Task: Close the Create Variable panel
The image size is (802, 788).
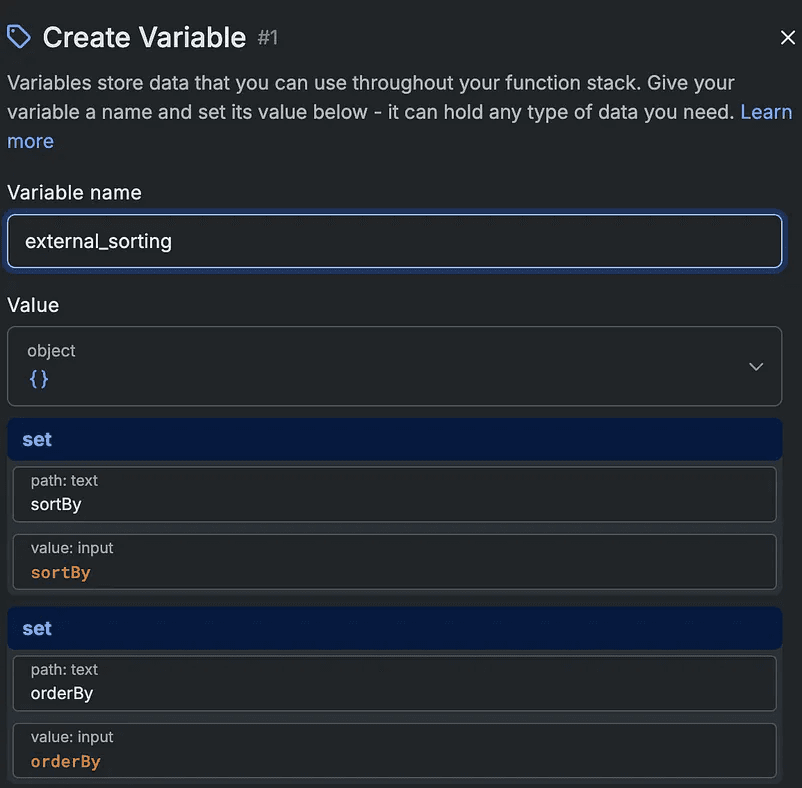Action: (787, 38)
